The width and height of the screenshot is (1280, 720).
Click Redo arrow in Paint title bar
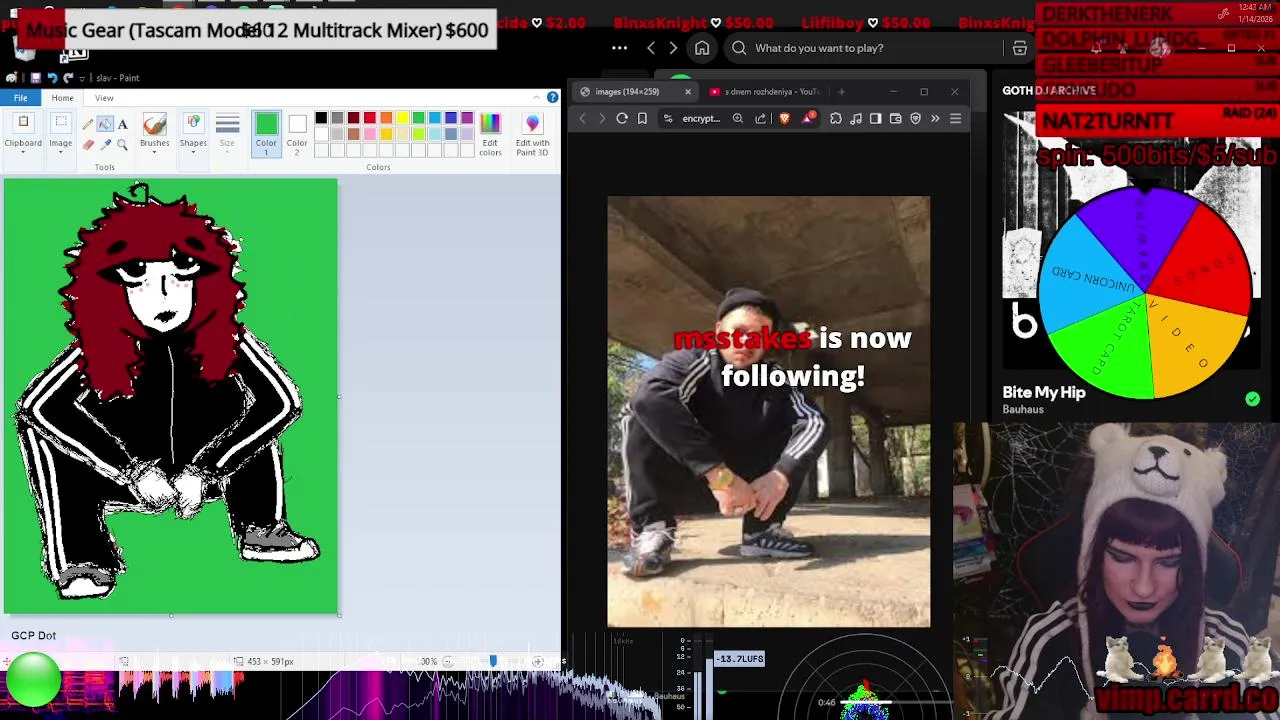pos(68,78)
